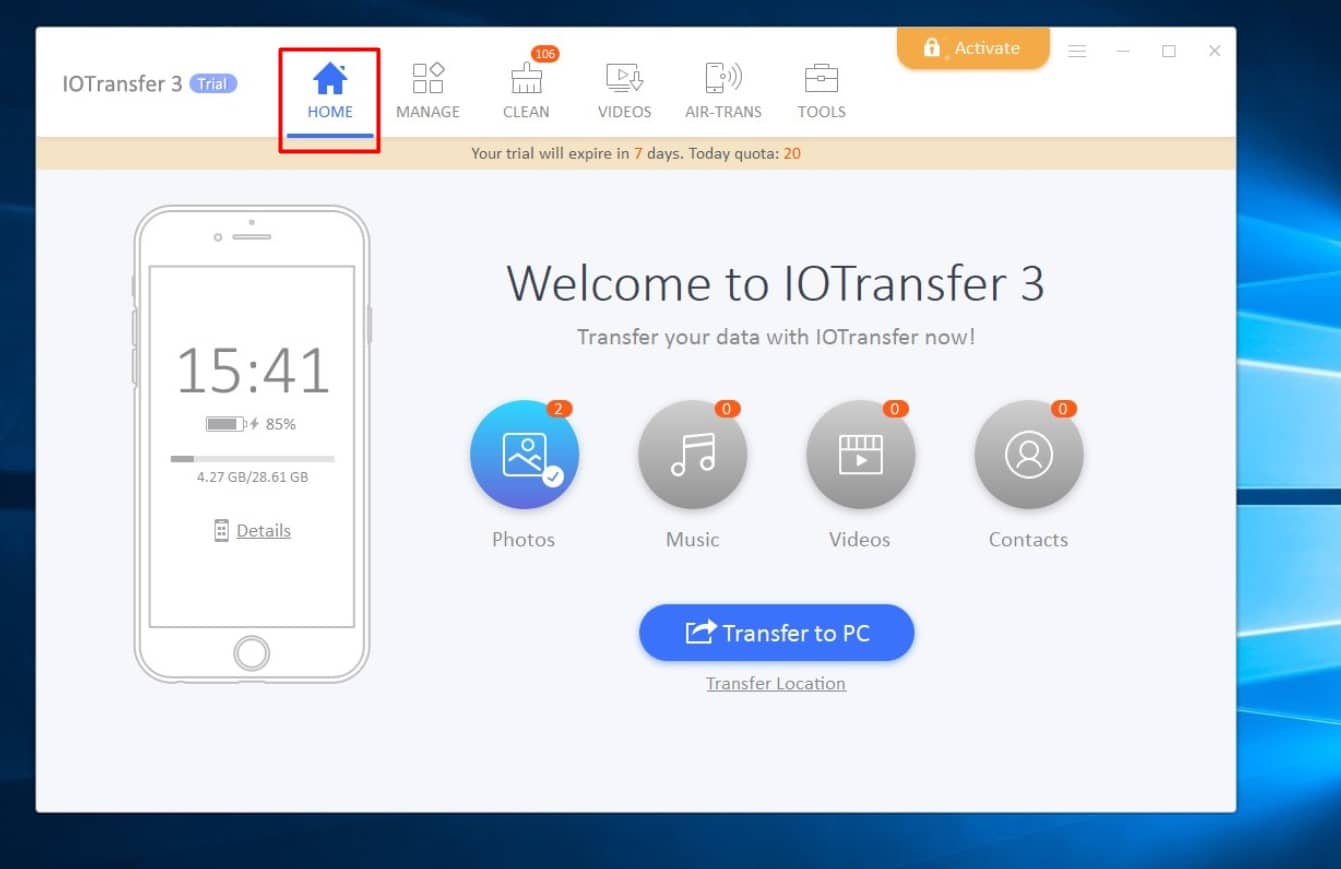Screen dimensions: 1341x869
Task: Click the Transfer to PC button
Action: (x=776, y=633)
